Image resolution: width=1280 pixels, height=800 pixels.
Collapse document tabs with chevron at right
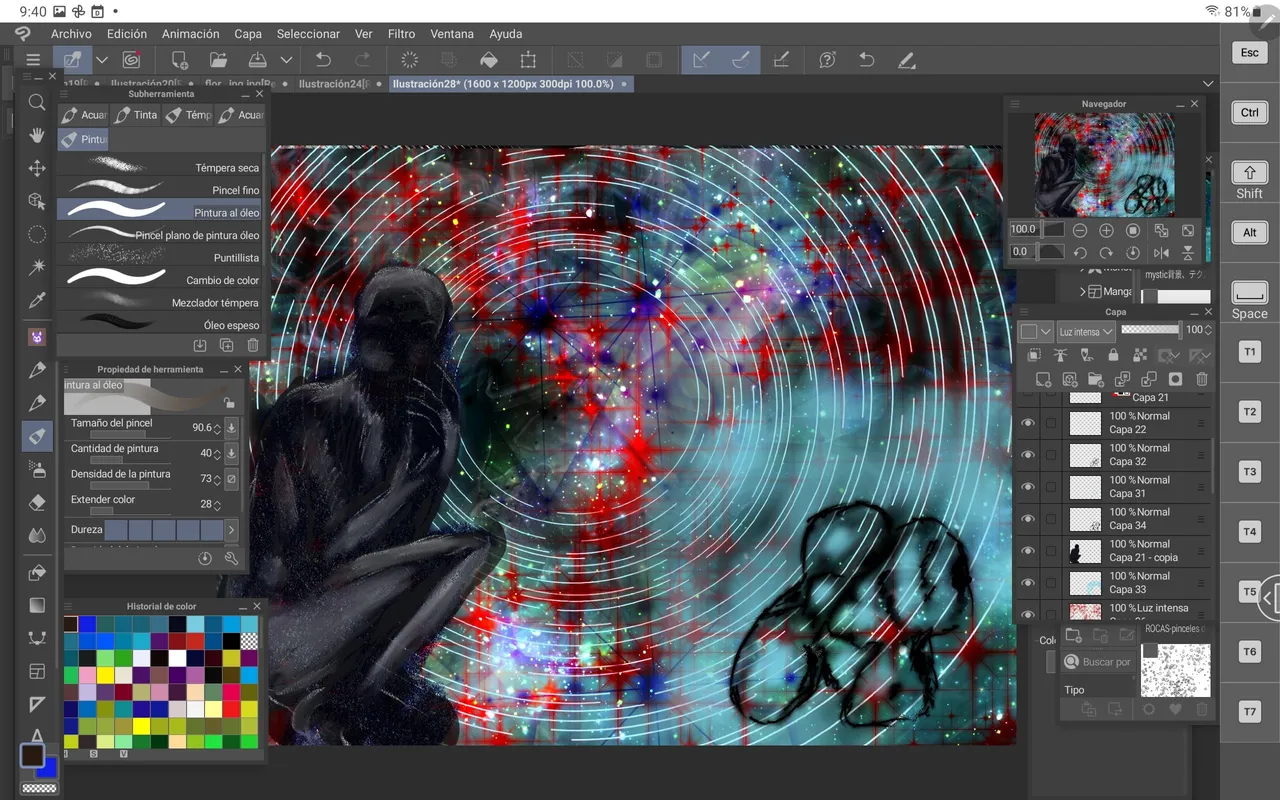pos(1208,84)
